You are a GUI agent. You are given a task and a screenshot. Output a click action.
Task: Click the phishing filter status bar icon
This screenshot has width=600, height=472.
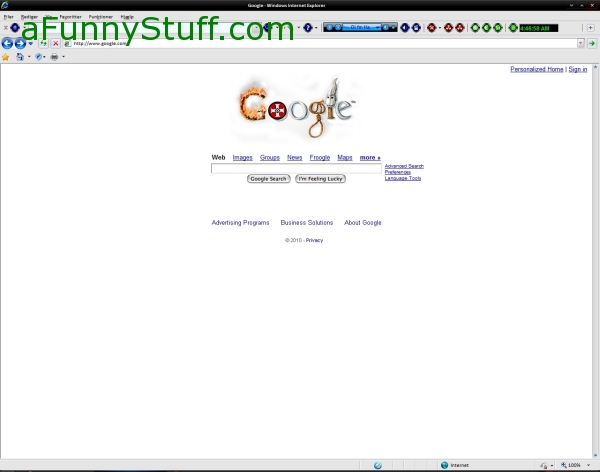378,465
